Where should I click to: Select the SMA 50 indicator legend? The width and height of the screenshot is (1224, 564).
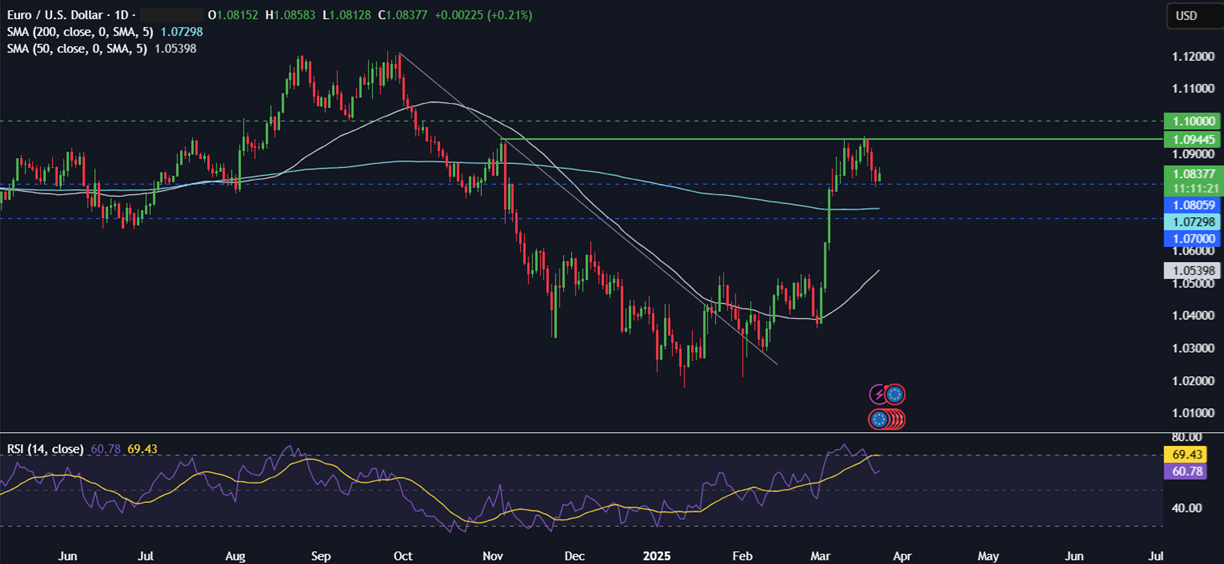click(101, 48)
